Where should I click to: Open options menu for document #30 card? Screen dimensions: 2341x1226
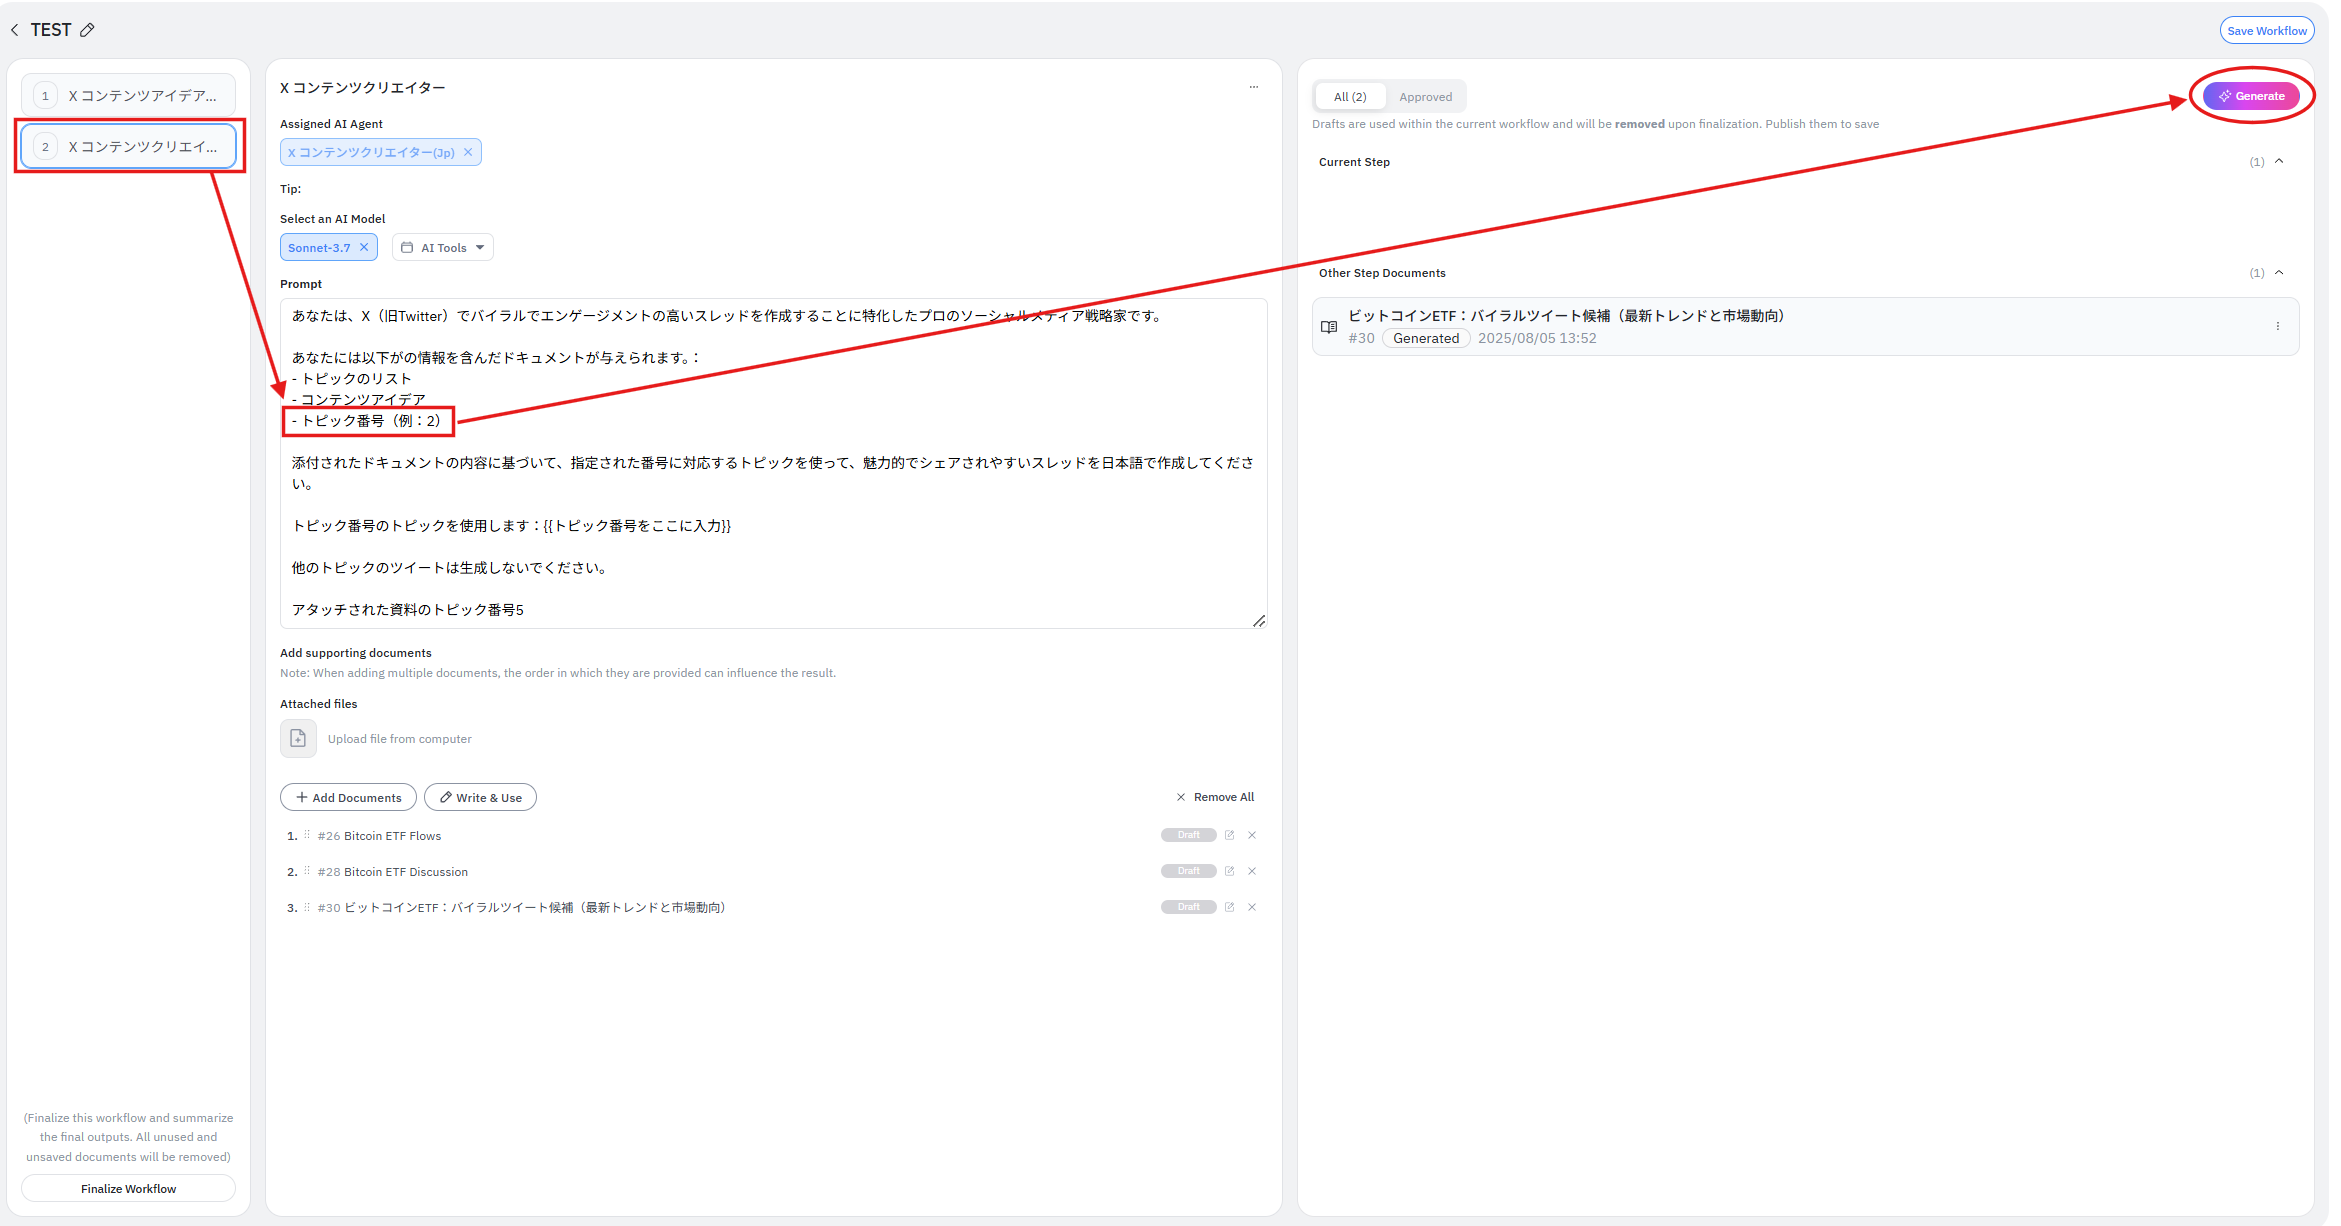(x=2277, y=326)
